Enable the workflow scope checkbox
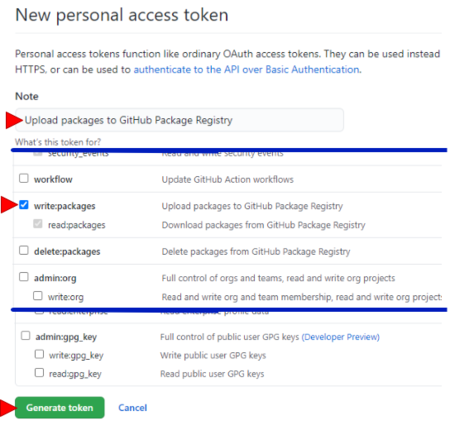The width and height of the screenshot is (450, 435). point(24,178)
